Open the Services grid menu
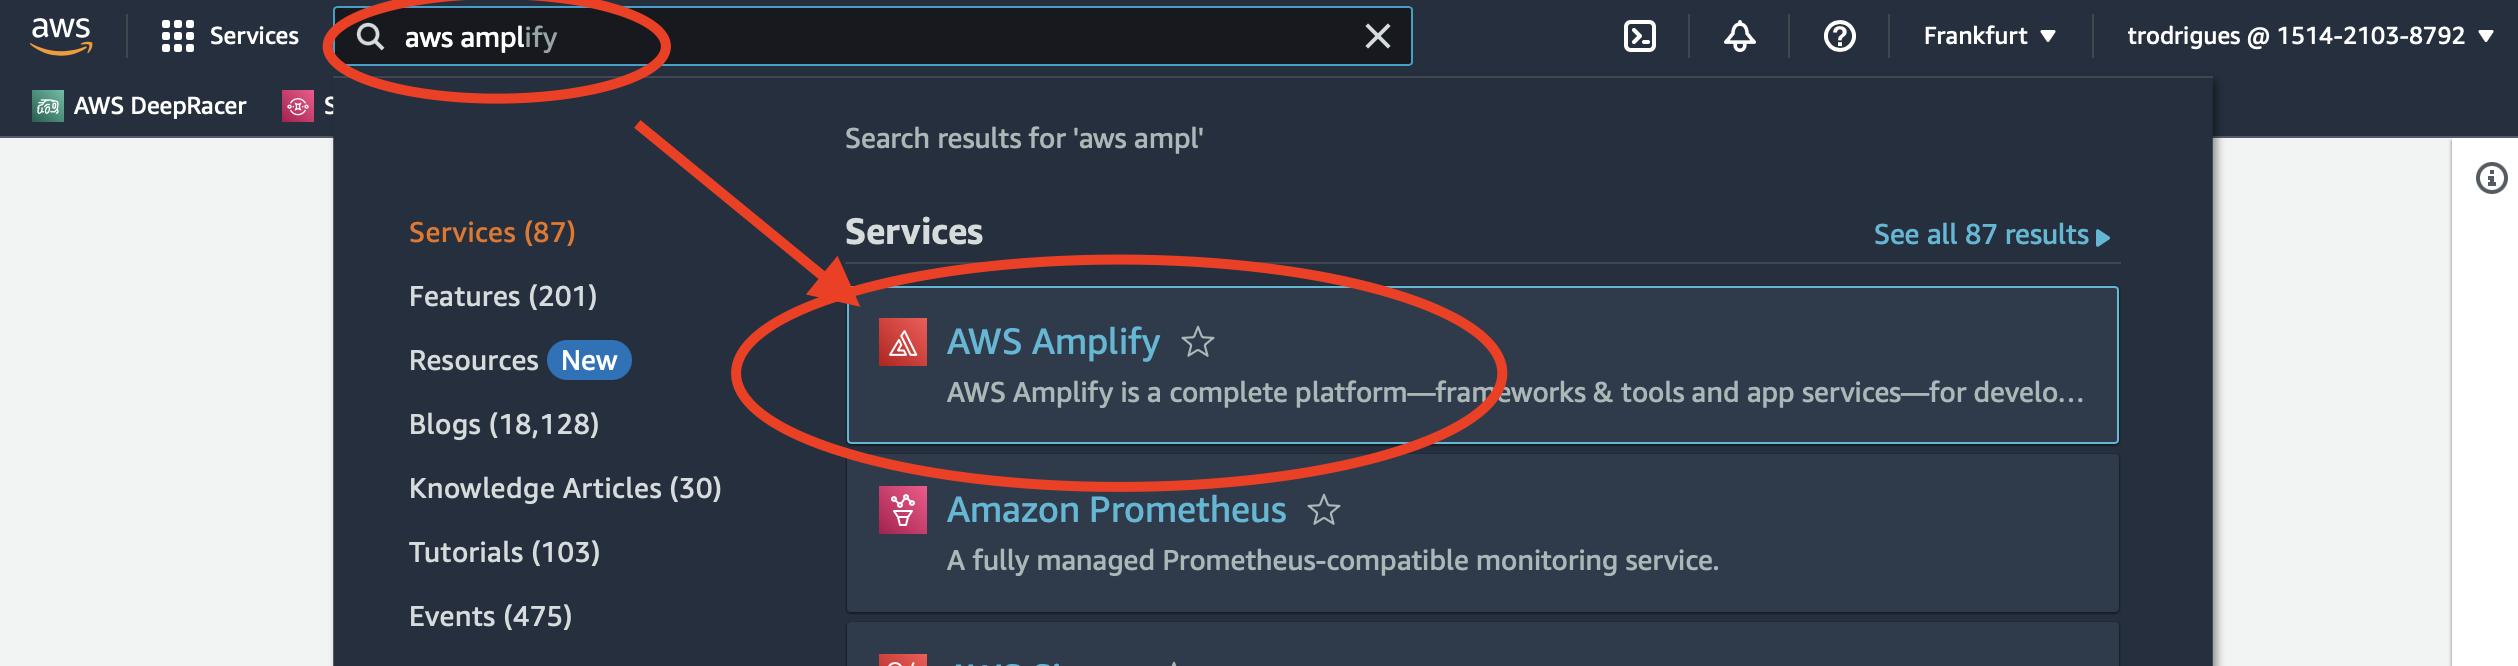The width and height of the screenshot is (2518, 666). (x=230, y=36)
